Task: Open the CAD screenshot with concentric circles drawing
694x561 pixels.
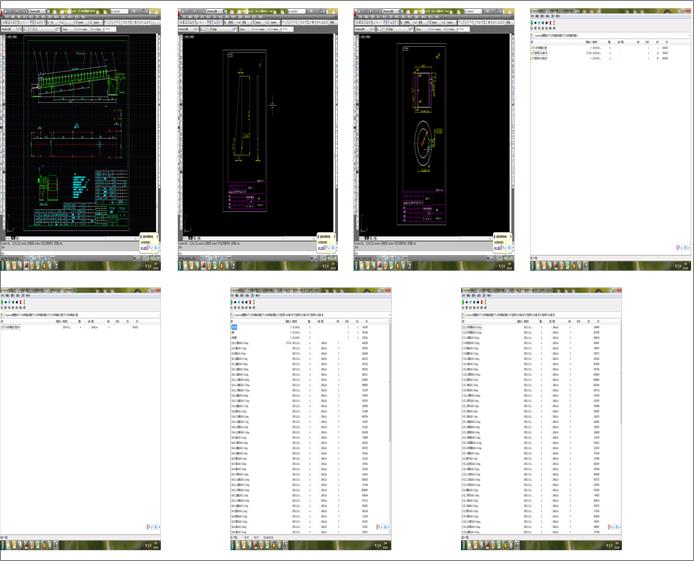Action: pyautogui.click(x=434, y=139)
